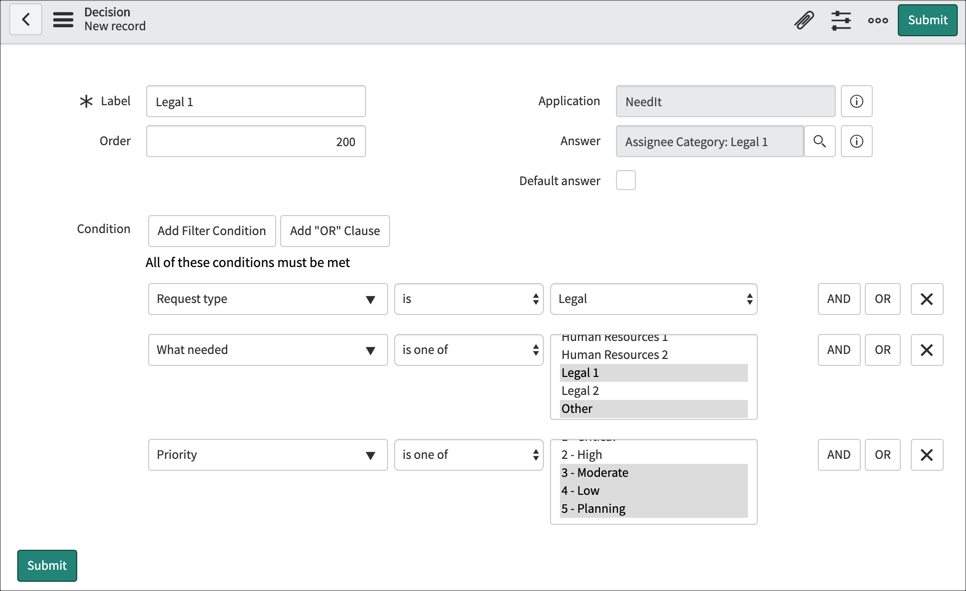Enable the Default answer checkbox
Viewport: 966px width, 591px height.
[625, 180]
